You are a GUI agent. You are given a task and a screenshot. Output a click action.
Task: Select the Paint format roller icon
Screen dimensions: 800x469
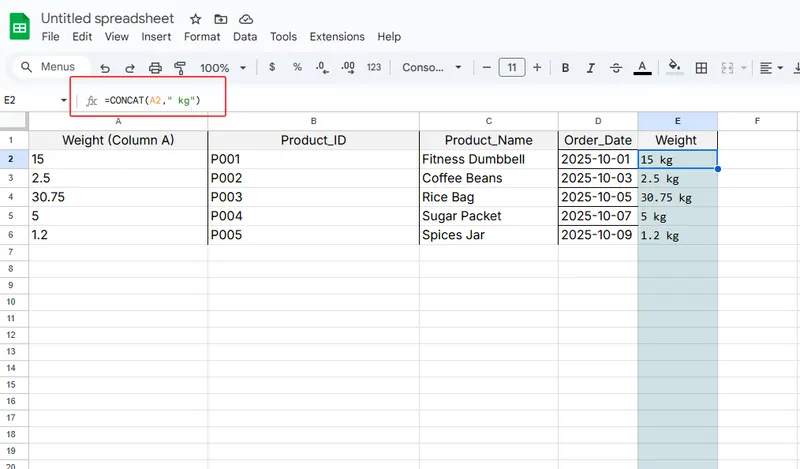coord(180,68)
